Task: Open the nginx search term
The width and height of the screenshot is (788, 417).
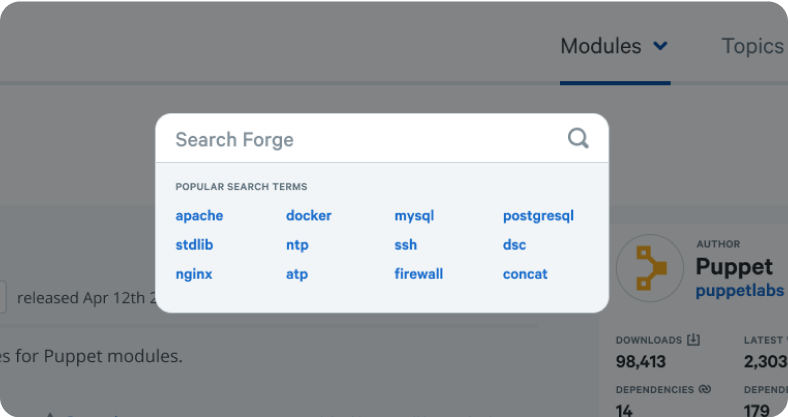Action: click(194, 273)
